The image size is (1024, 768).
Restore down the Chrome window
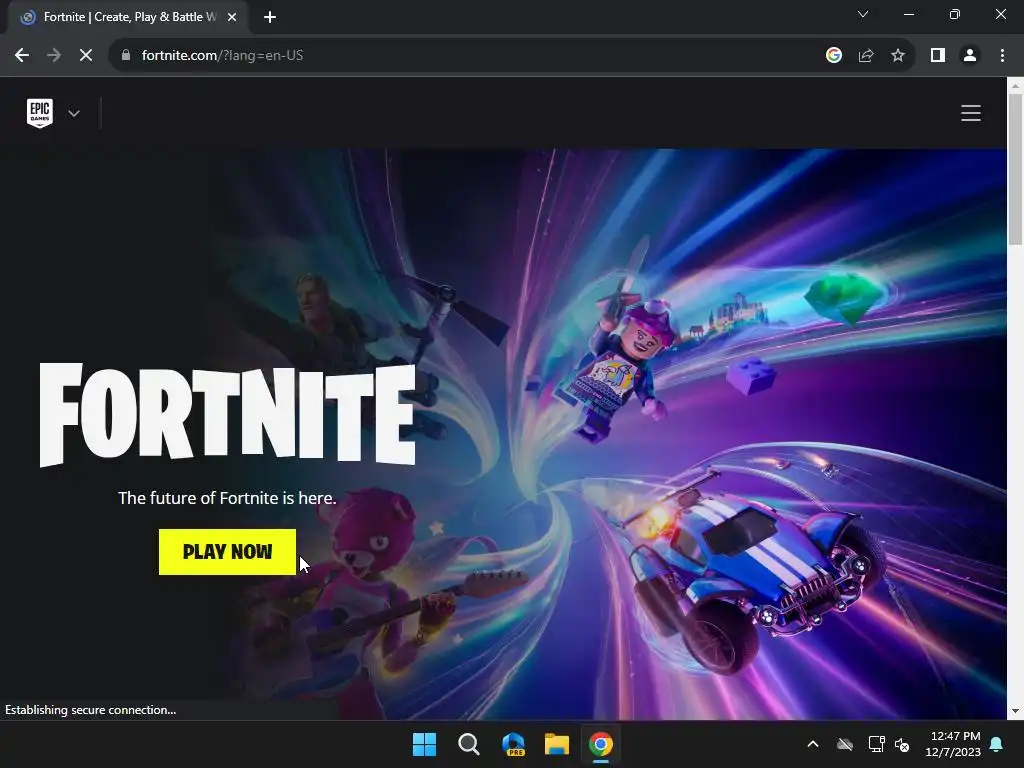tap(955, 14)
